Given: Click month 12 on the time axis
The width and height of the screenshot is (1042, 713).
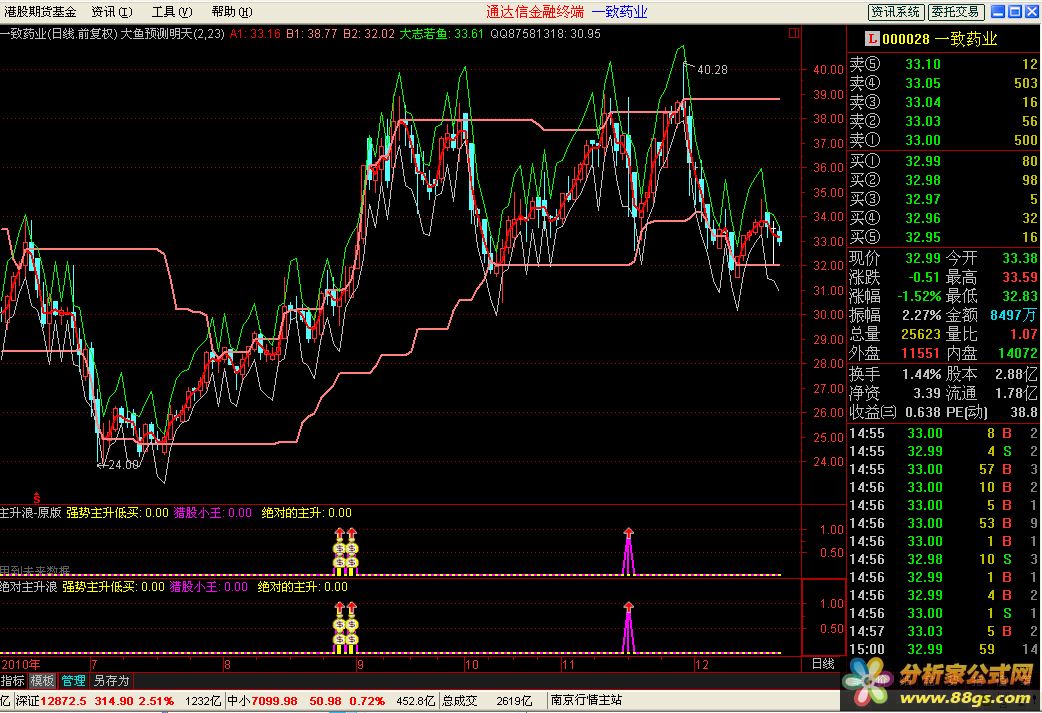Looking at the screenshot, I should click(x=702, y=664).
